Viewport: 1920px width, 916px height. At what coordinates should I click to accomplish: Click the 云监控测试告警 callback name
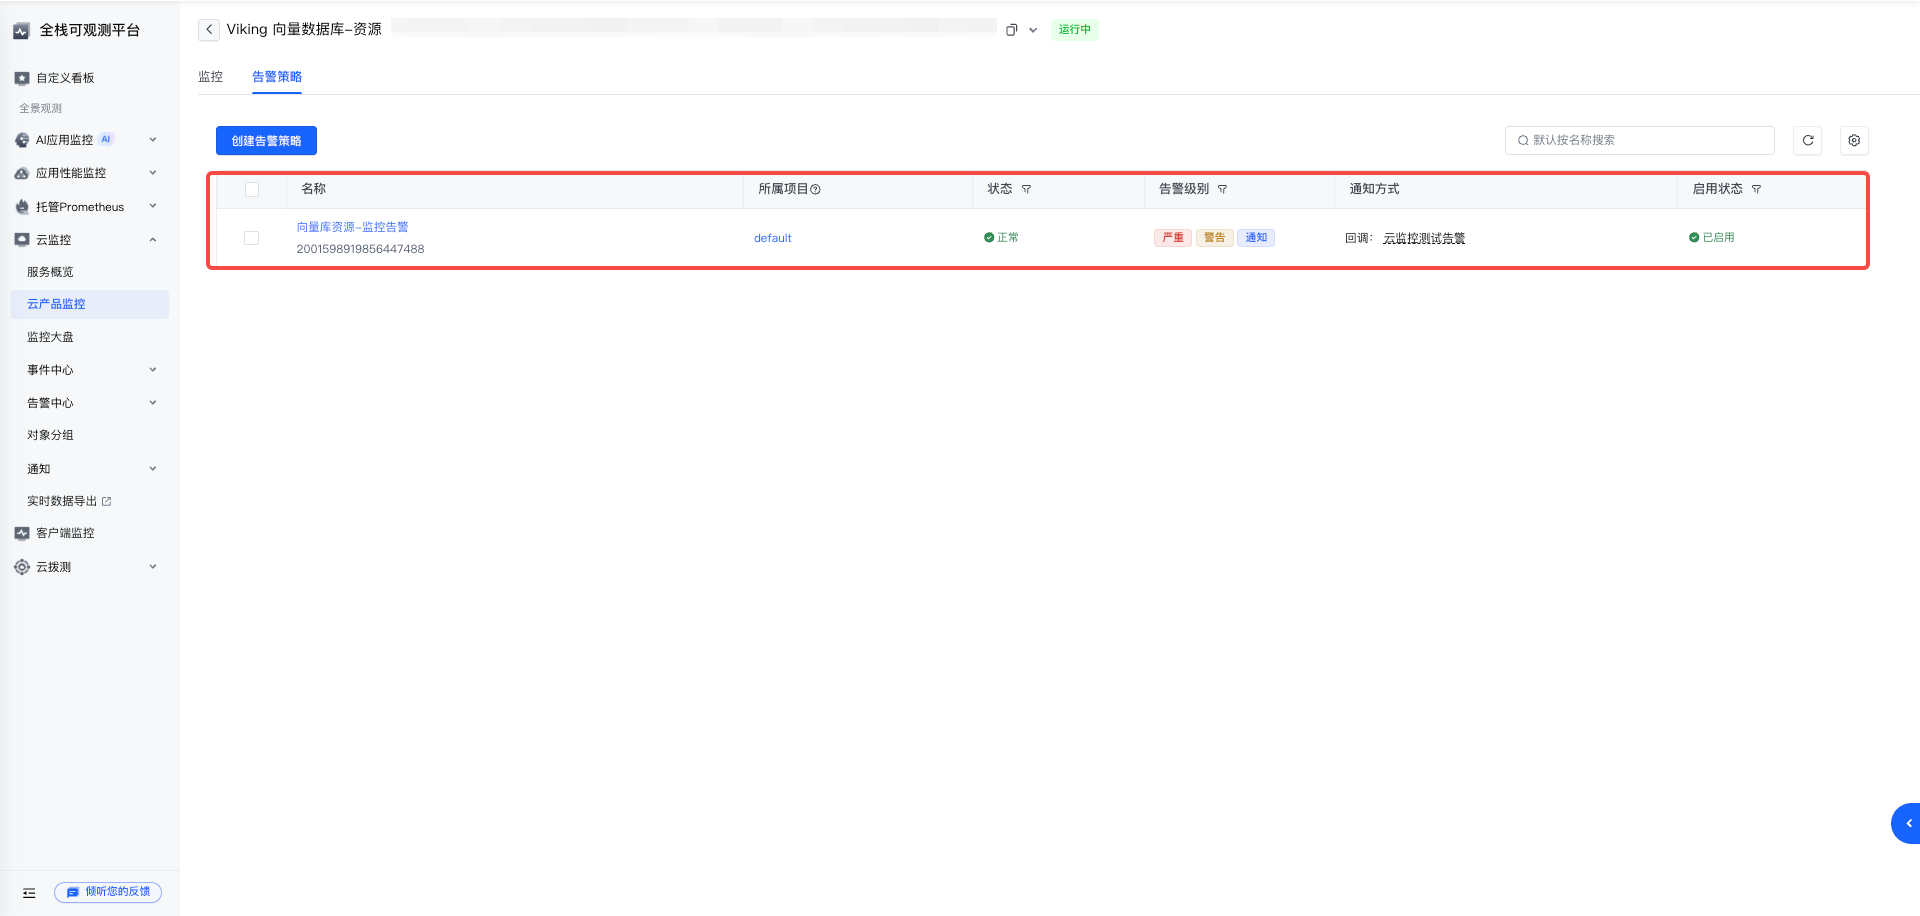[1424, 238]
